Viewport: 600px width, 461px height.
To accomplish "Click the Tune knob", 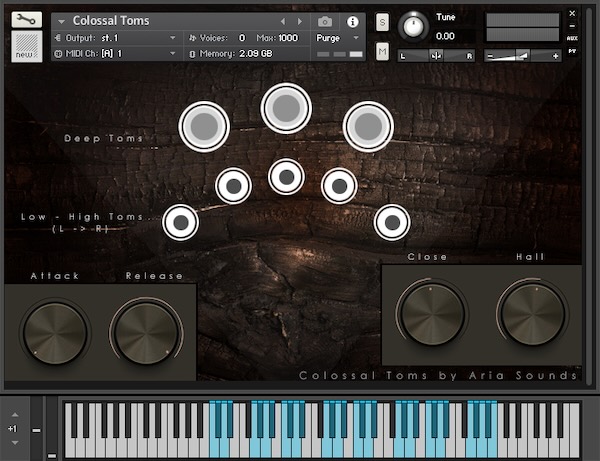I will coord(413,26).
